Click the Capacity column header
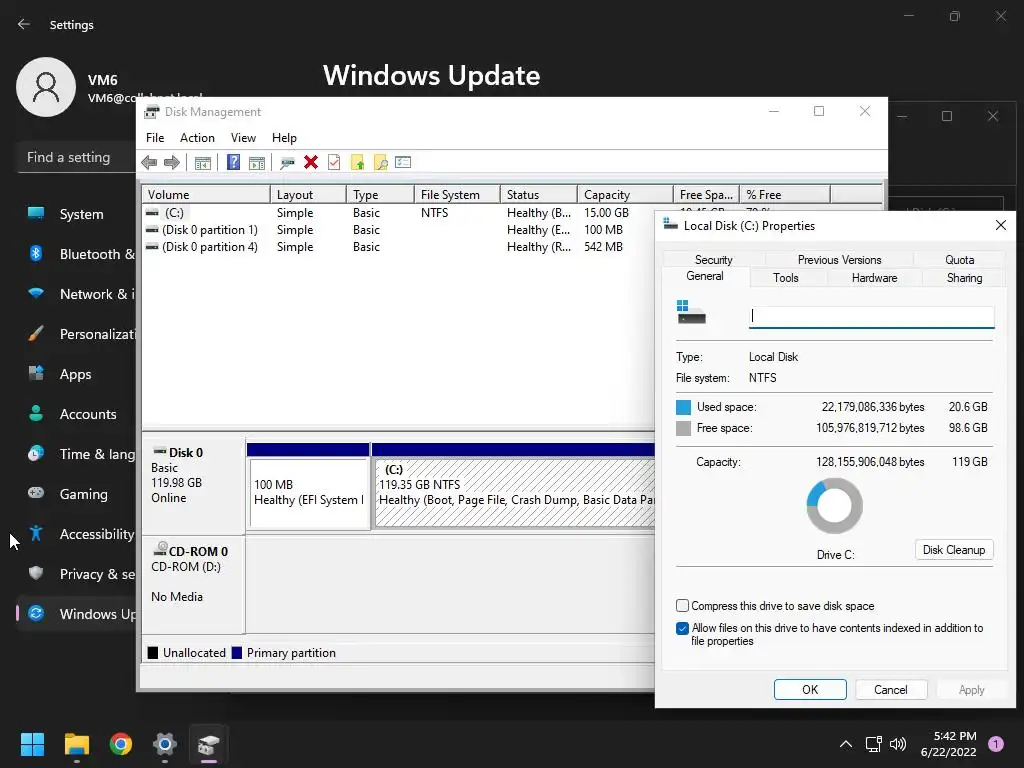1024x768 pixels. (625, 195)
